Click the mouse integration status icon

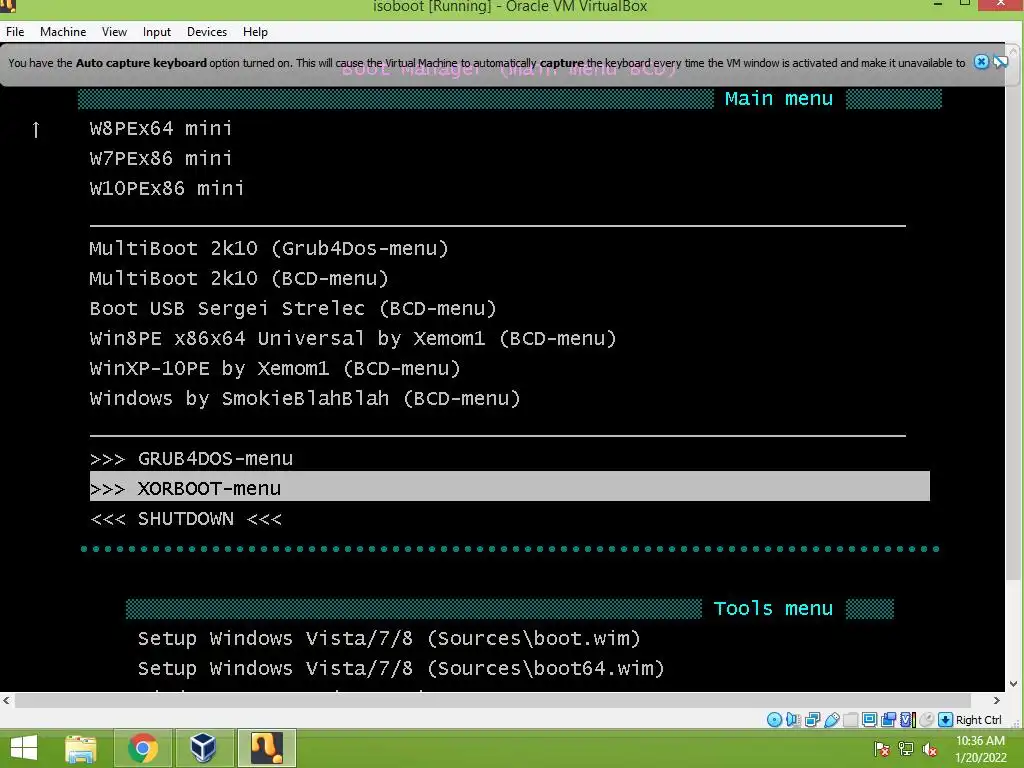tap(926, 720)
